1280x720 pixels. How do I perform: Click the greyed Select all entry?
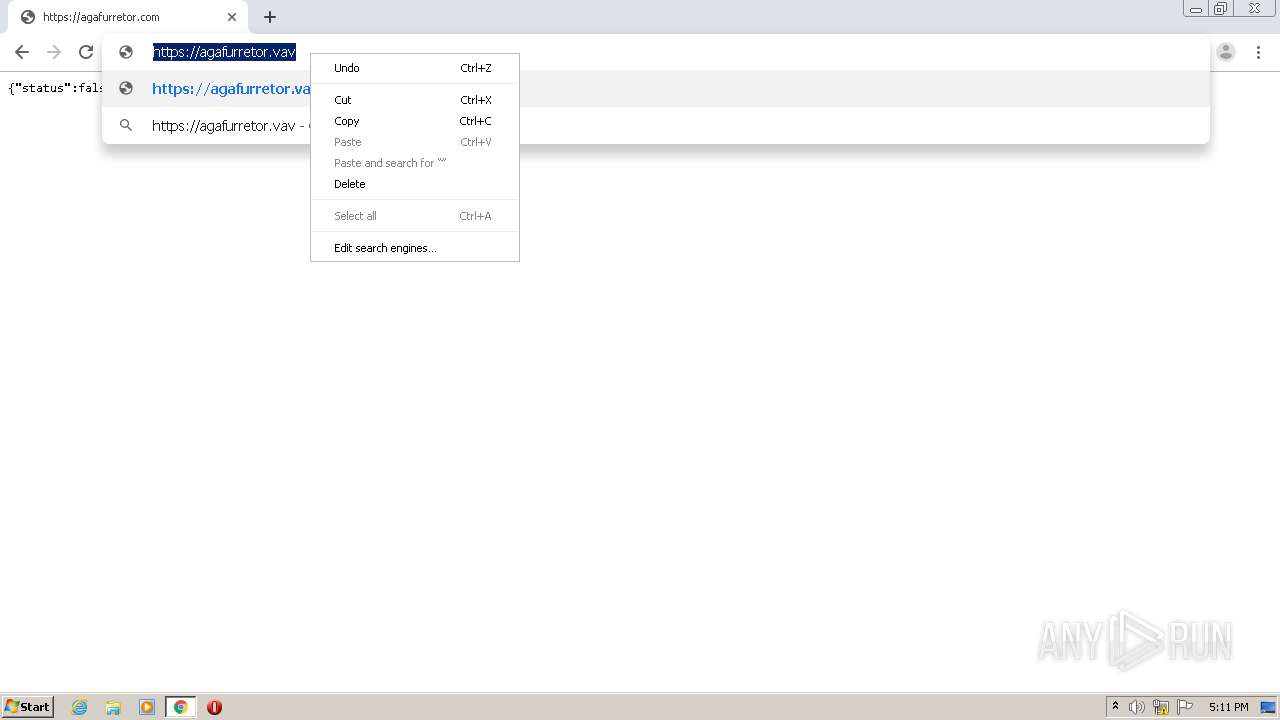pos(415,216)
